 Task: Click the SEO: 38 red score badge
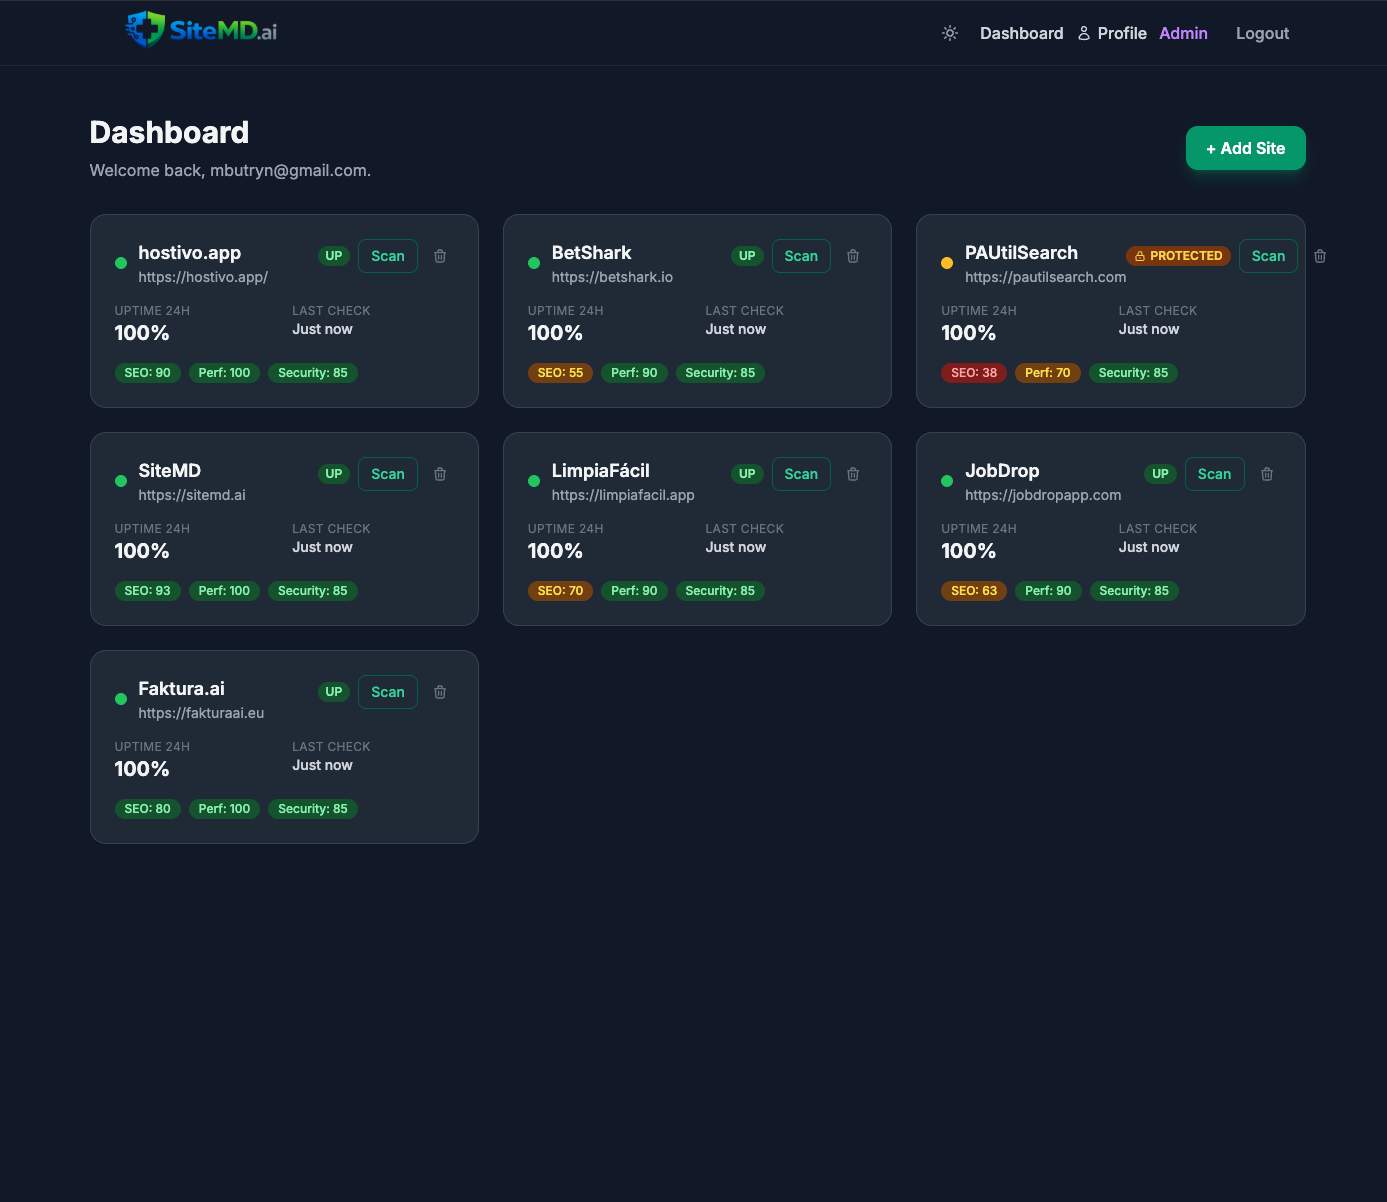coord(973,373)
